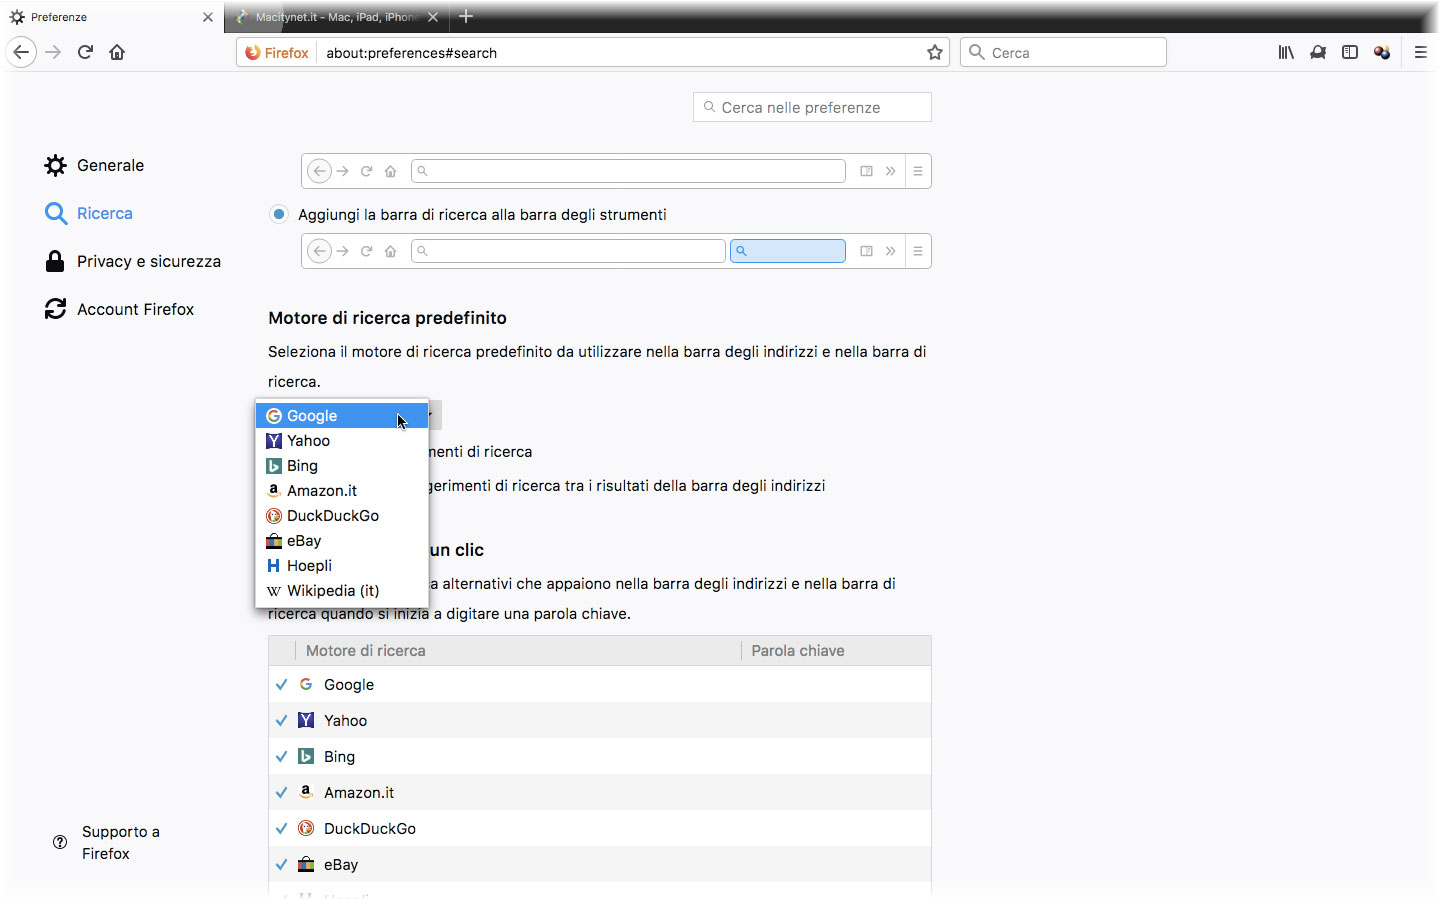Switch to the Macitynet.it tab
Viewport: 1440px width, 900px height.
click(x=330, y=17)
